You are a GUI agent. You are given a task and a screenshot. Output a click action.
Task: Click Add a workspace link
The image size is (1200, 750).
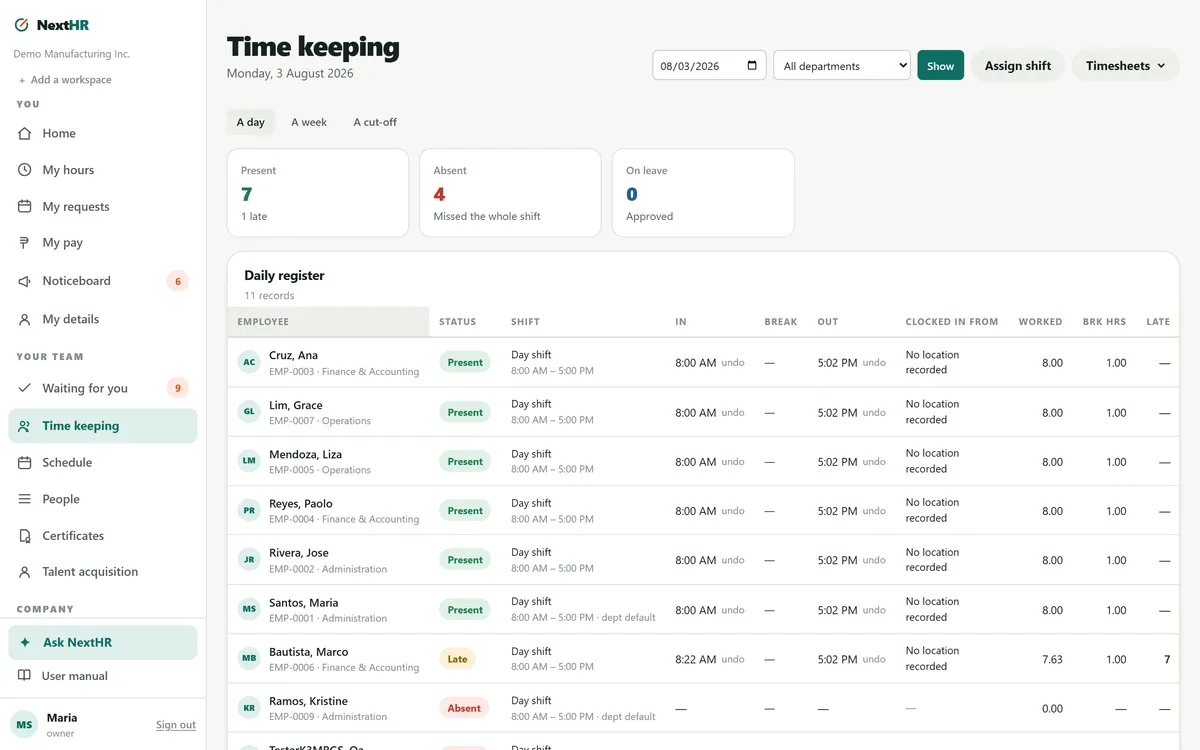[65, 80]
